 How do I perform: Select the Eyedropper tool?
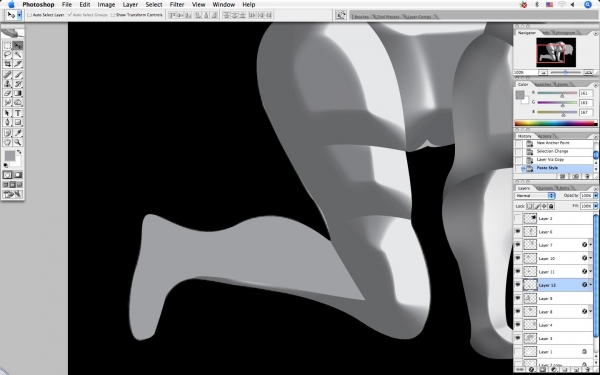click(x=18, y=133)
